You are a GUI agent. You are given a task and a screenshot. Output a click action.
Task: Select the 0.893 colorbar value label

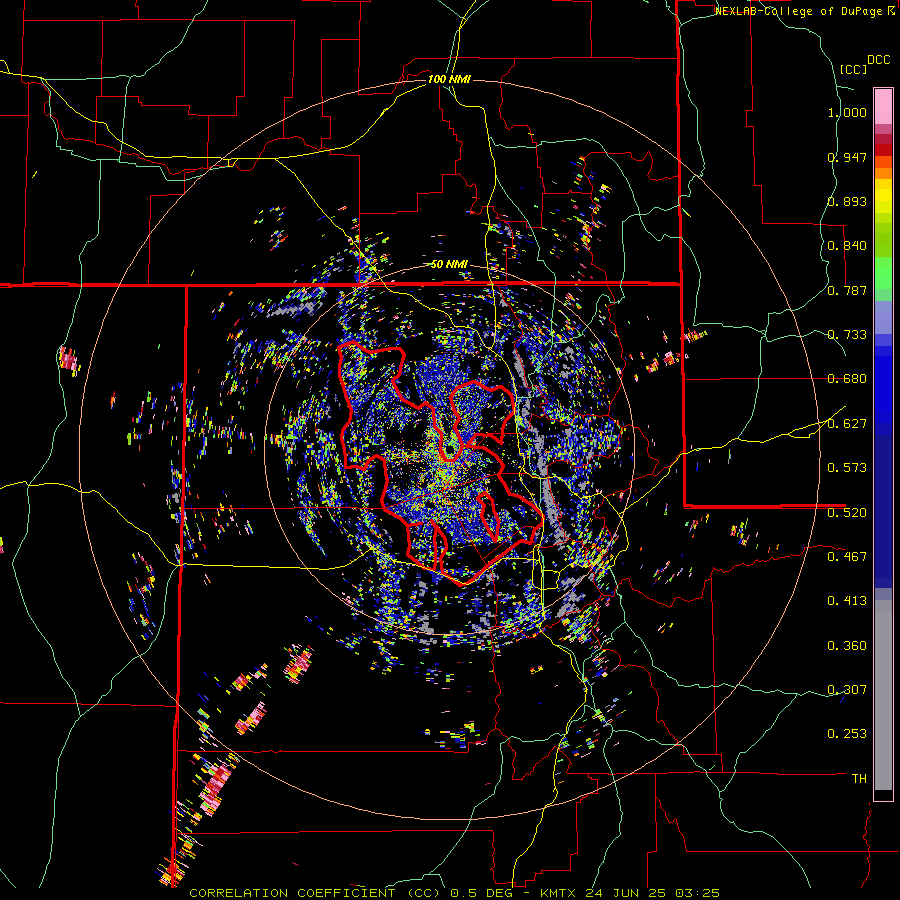pyautogui.click(x=847, y=201)
